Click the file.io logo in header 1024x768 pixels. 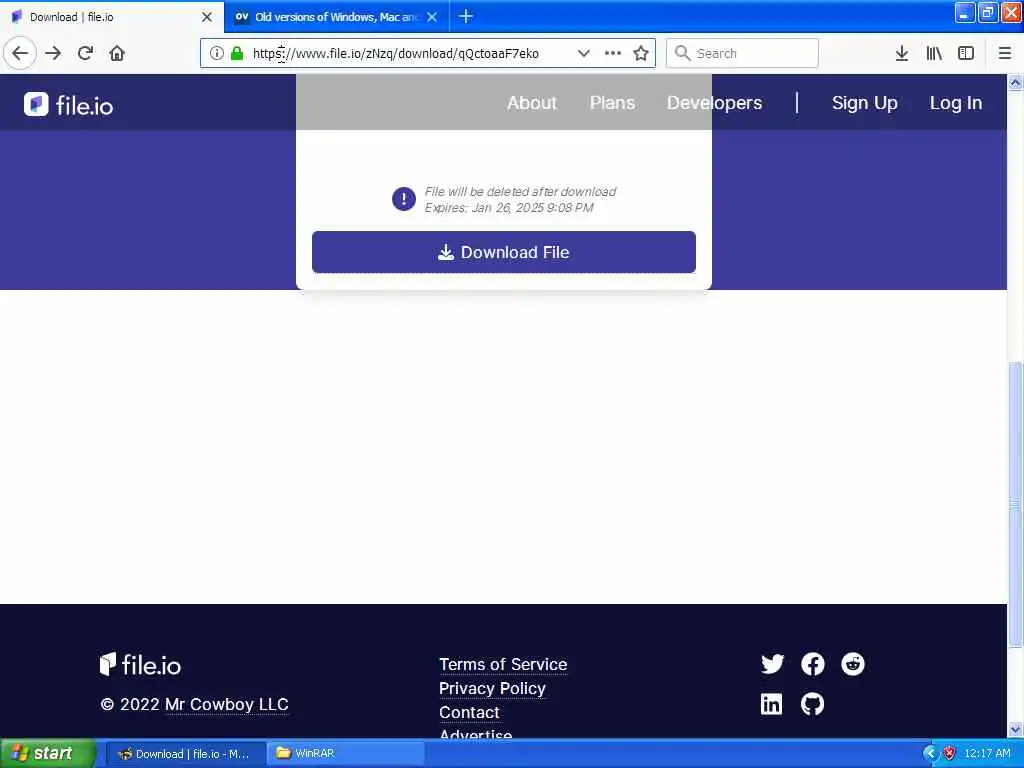point(69,104)
